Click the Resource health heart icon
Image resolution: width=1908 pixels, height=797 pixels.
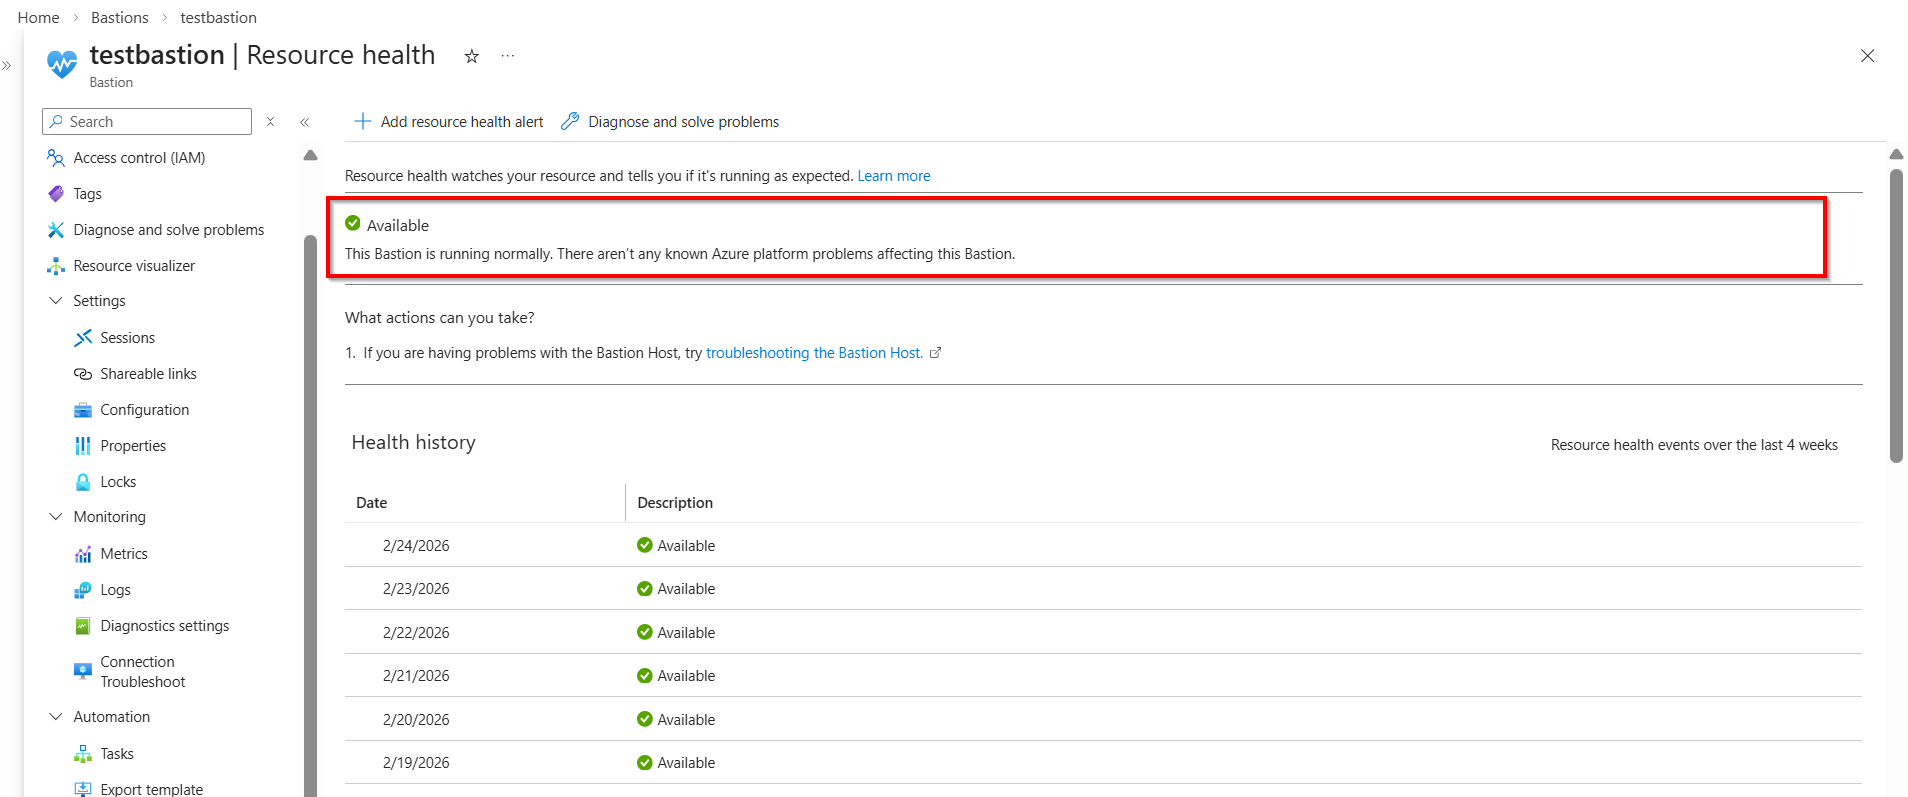click(x=62, y=64)
